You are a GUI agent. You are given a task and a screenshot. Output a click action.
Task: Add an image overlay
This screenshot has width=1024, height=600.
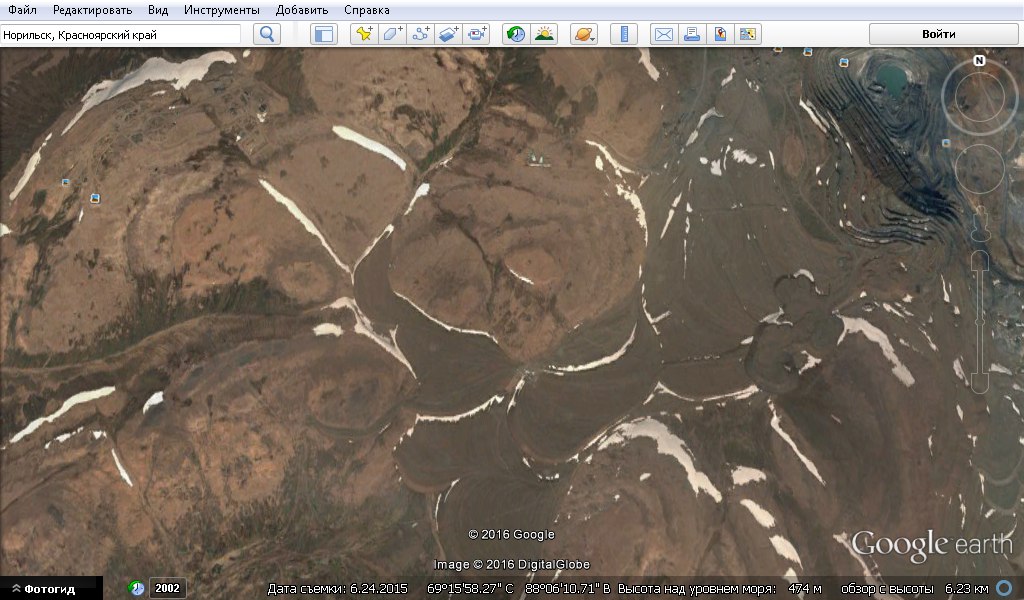448,34
